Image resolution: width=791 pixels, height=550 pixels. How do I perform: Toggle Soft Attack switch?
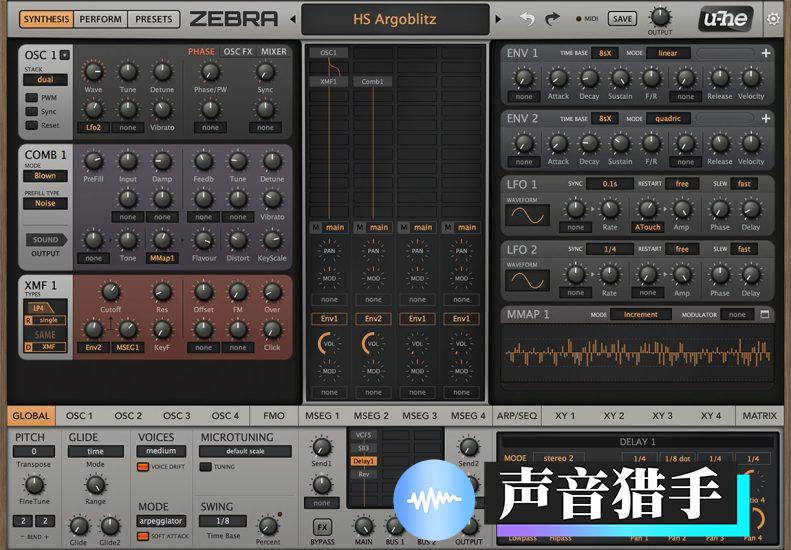[x=143, y=536]
